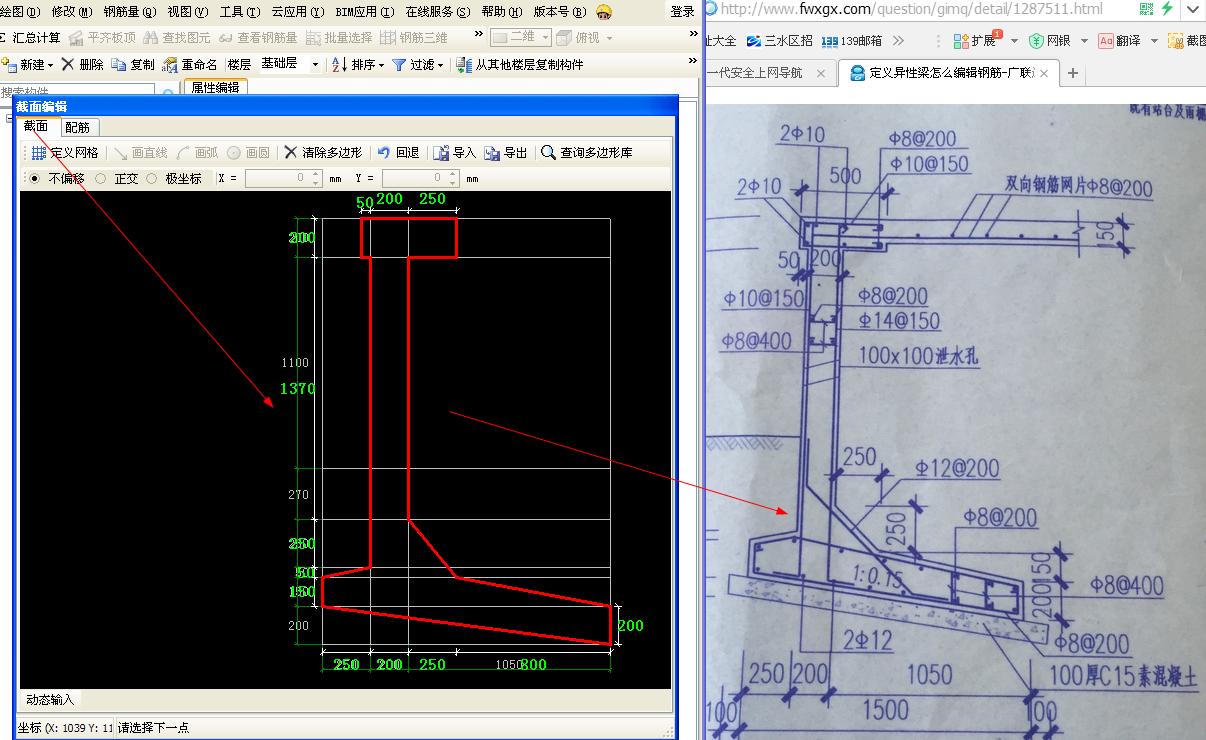
Task: Open the 二维 view mode dropdown
Action: click(546, 38)
